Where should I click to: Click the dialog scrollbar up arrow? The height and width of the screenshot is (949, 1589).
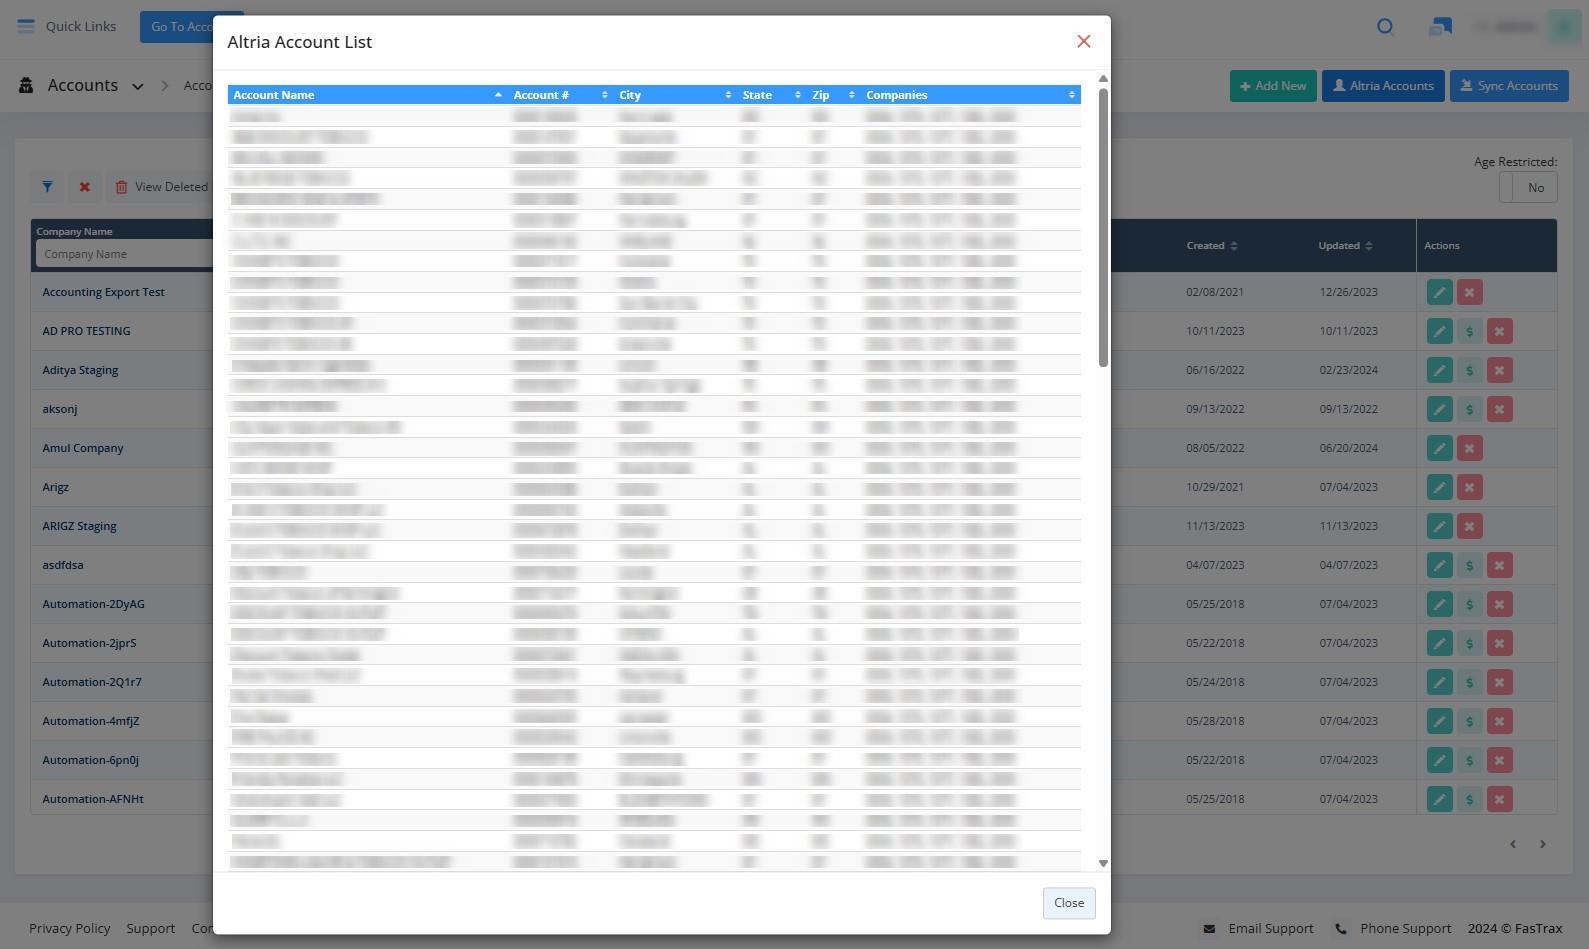point(1103,79)
